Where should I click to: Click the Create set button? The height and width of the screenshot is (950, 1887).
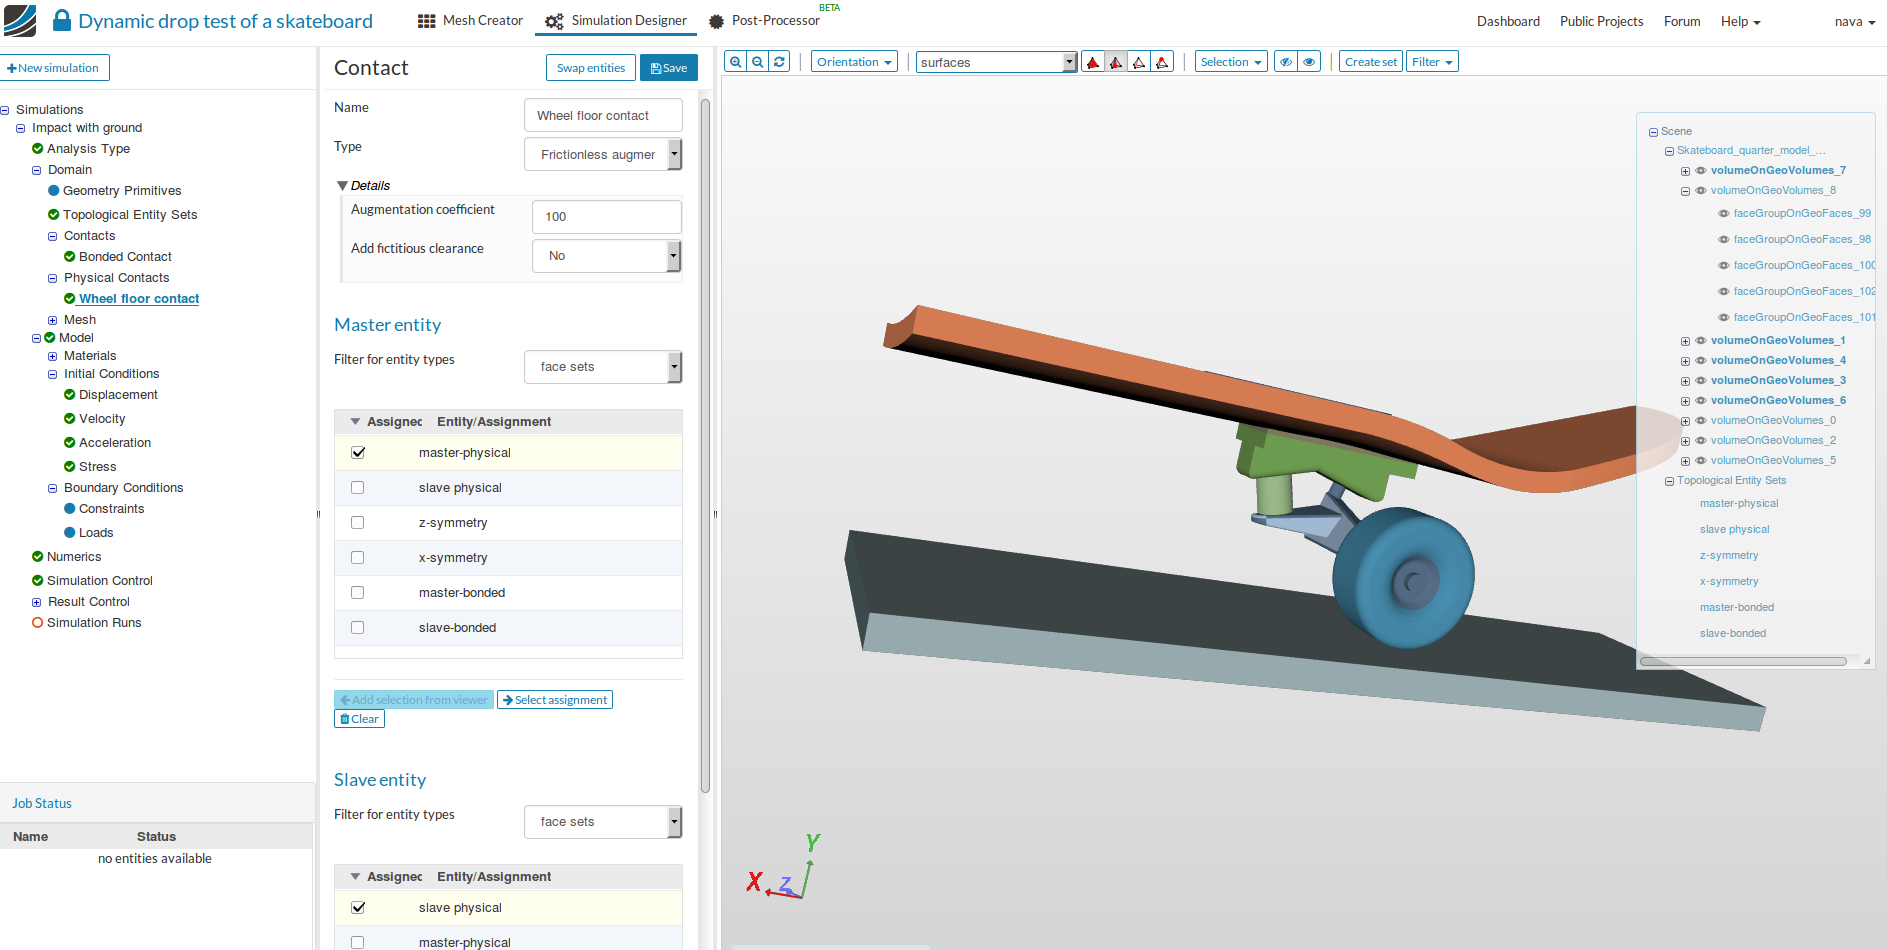coord(1370,62)
